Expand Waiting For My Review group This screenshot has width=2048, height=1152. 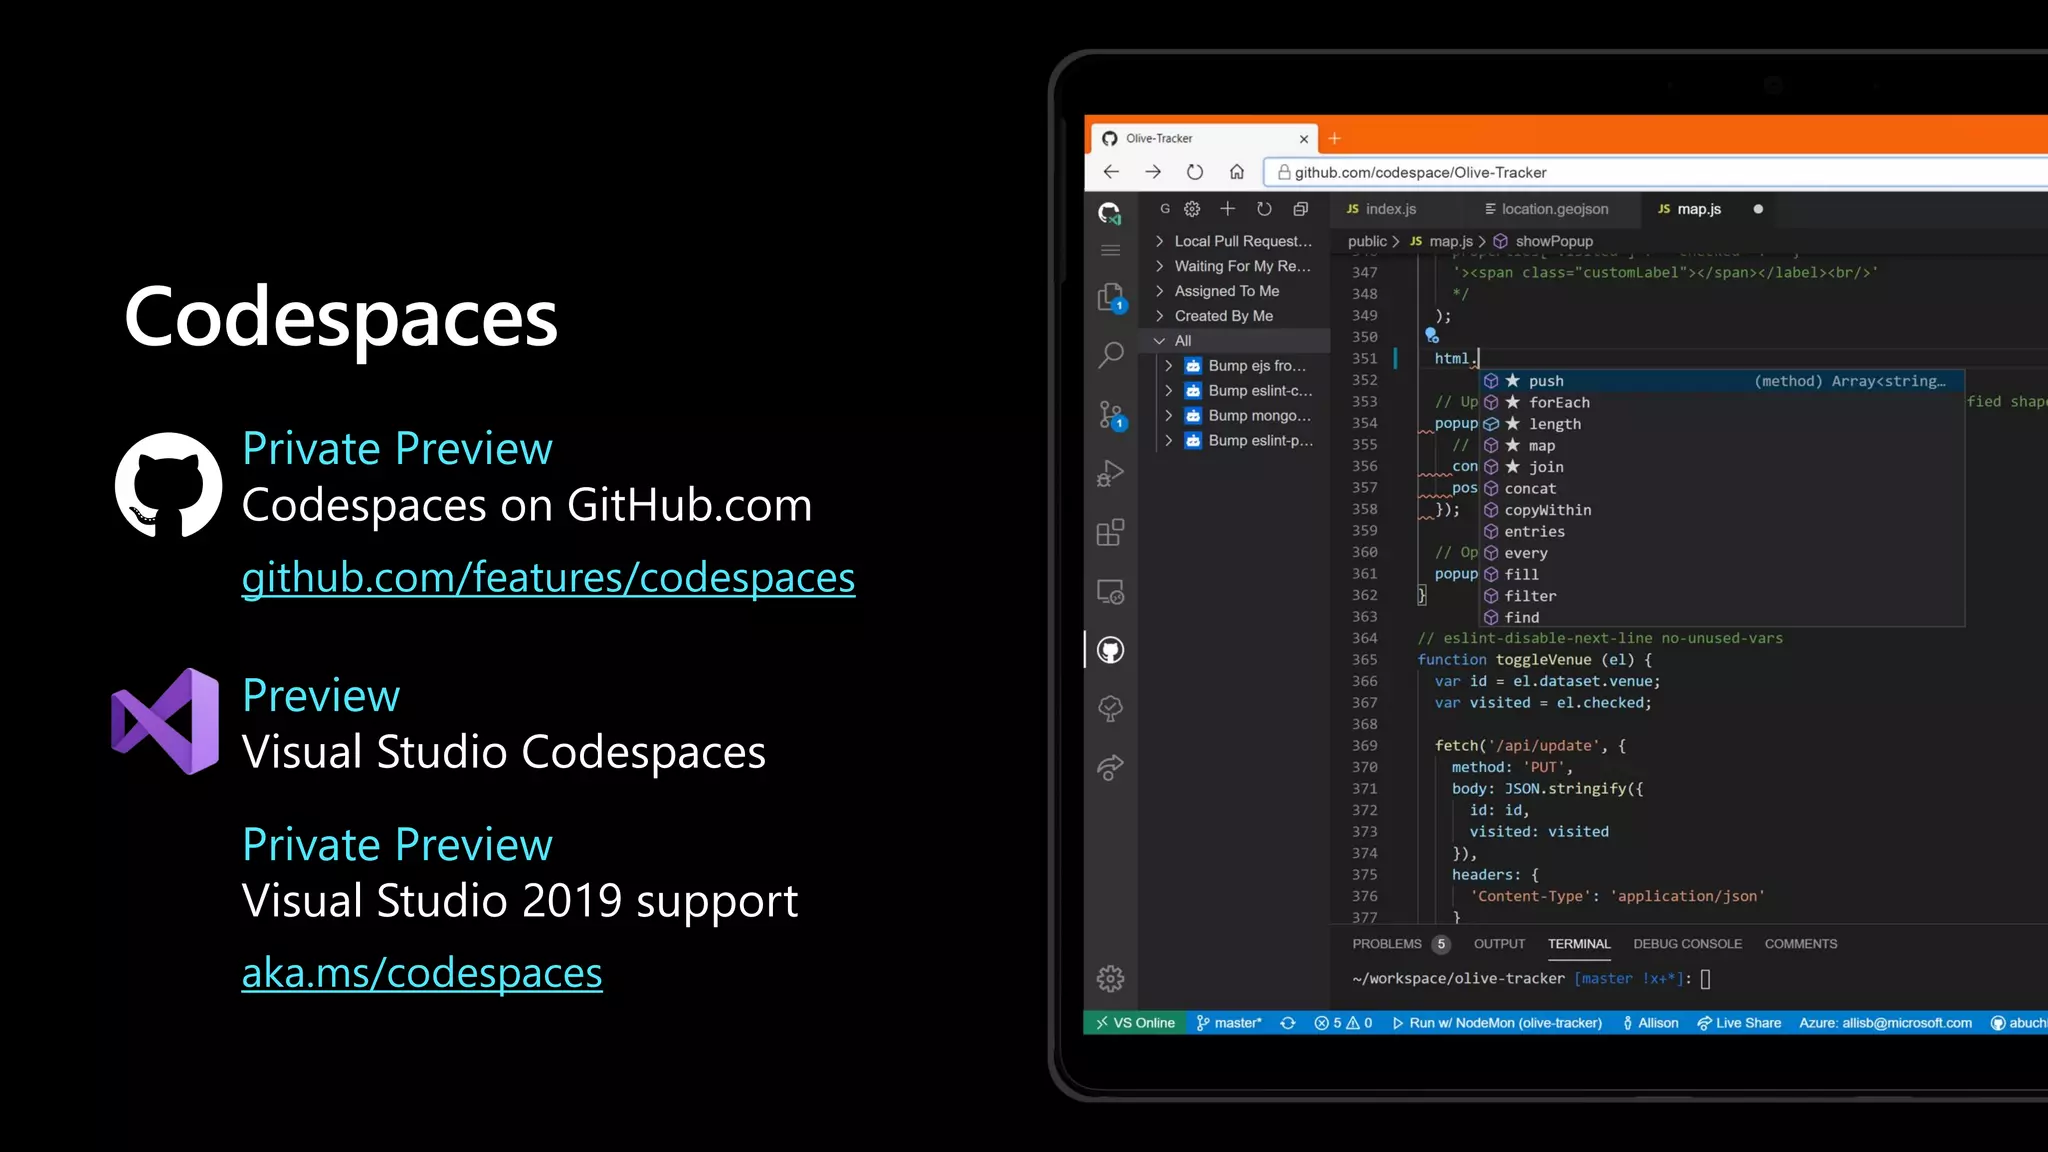1234,266
